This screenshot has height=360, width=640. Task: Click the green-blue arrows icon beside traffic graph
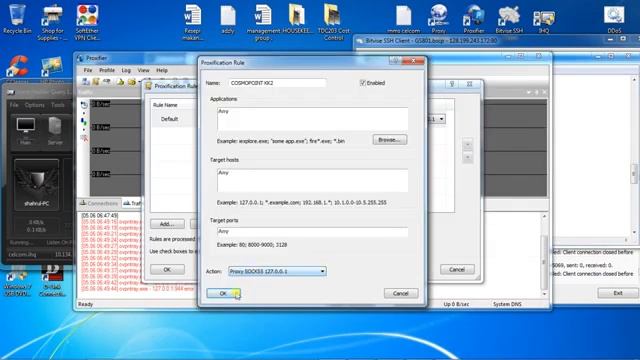(x=84, y=122)
